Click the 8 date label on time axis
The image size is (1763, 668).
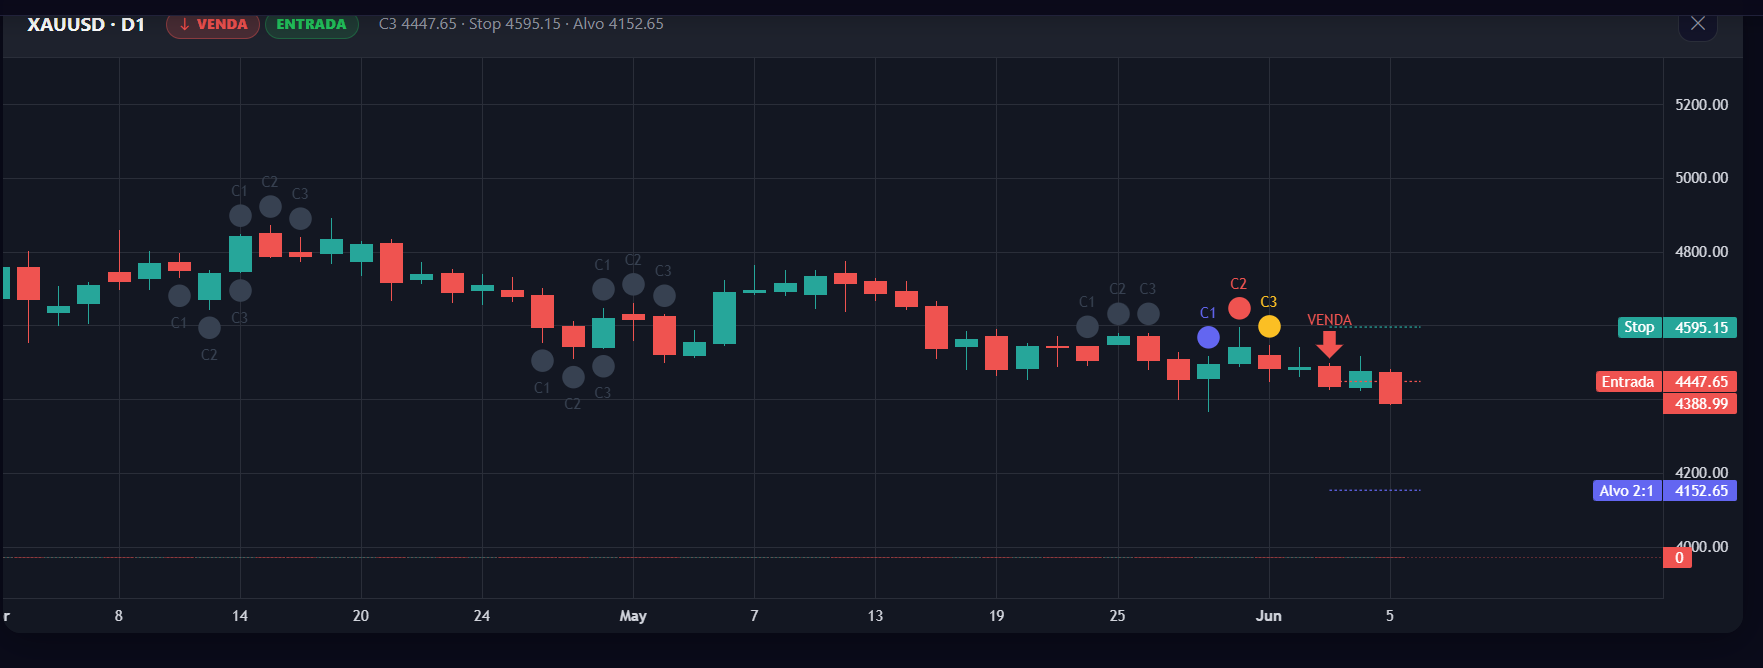point(119,616)
